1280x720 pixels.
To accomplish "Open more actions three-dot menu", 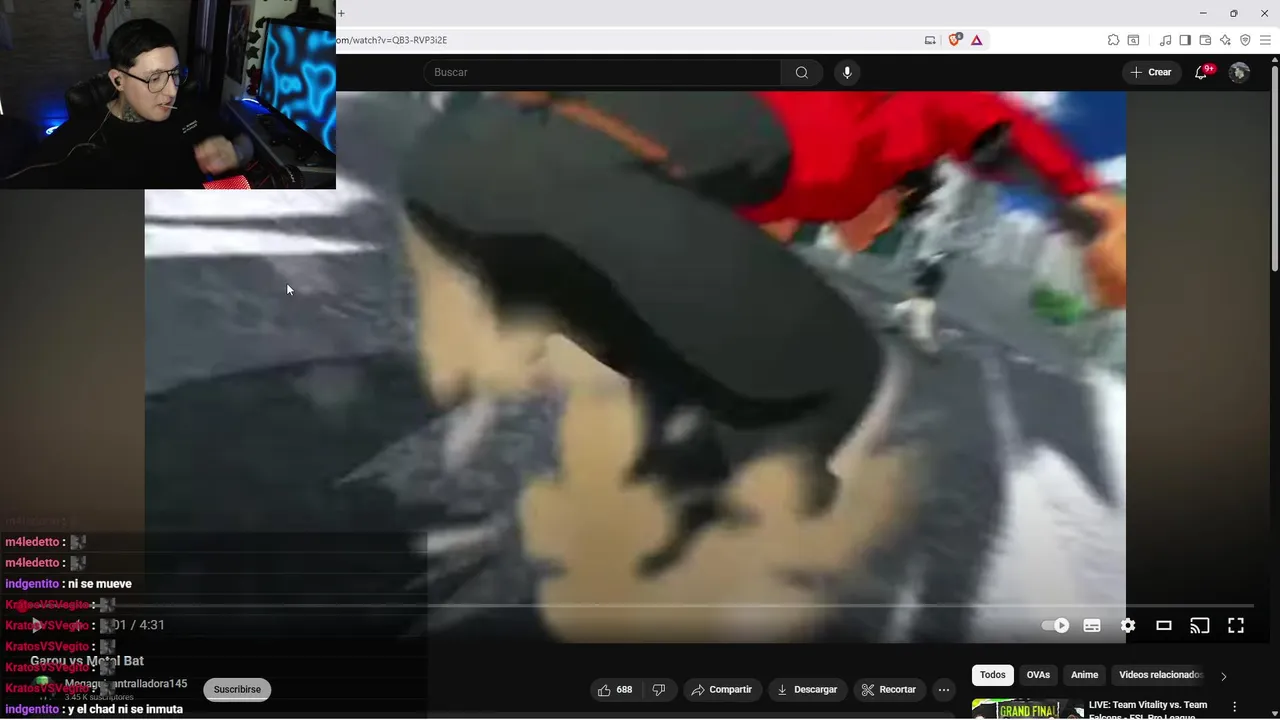I will coord(944,690).
